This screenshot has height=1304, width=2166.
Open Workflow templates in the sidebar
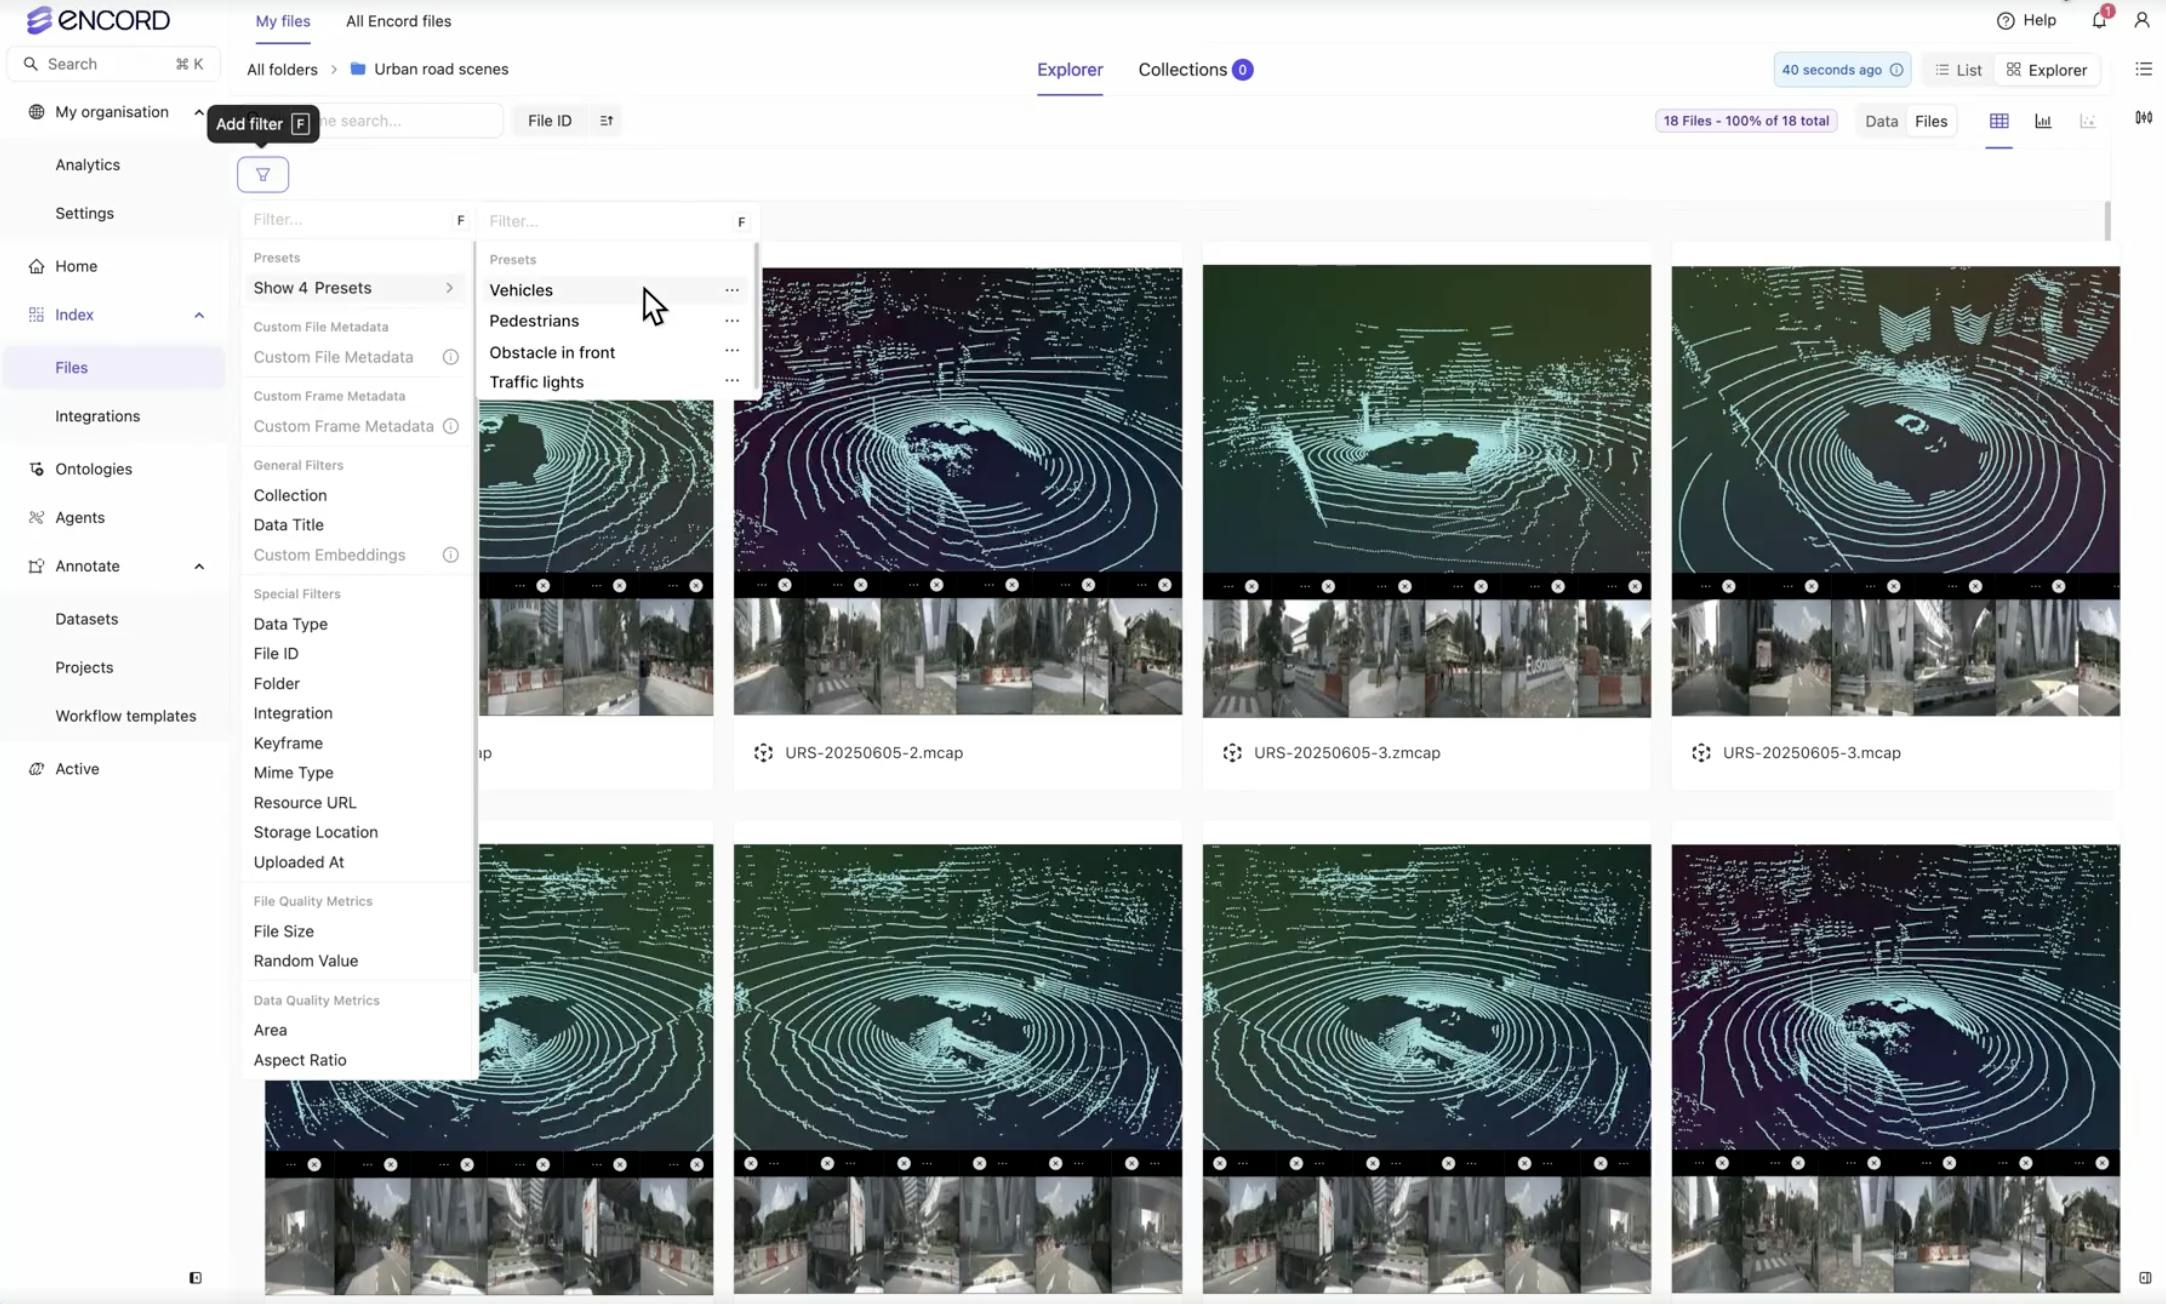click(x=125, y=716)
